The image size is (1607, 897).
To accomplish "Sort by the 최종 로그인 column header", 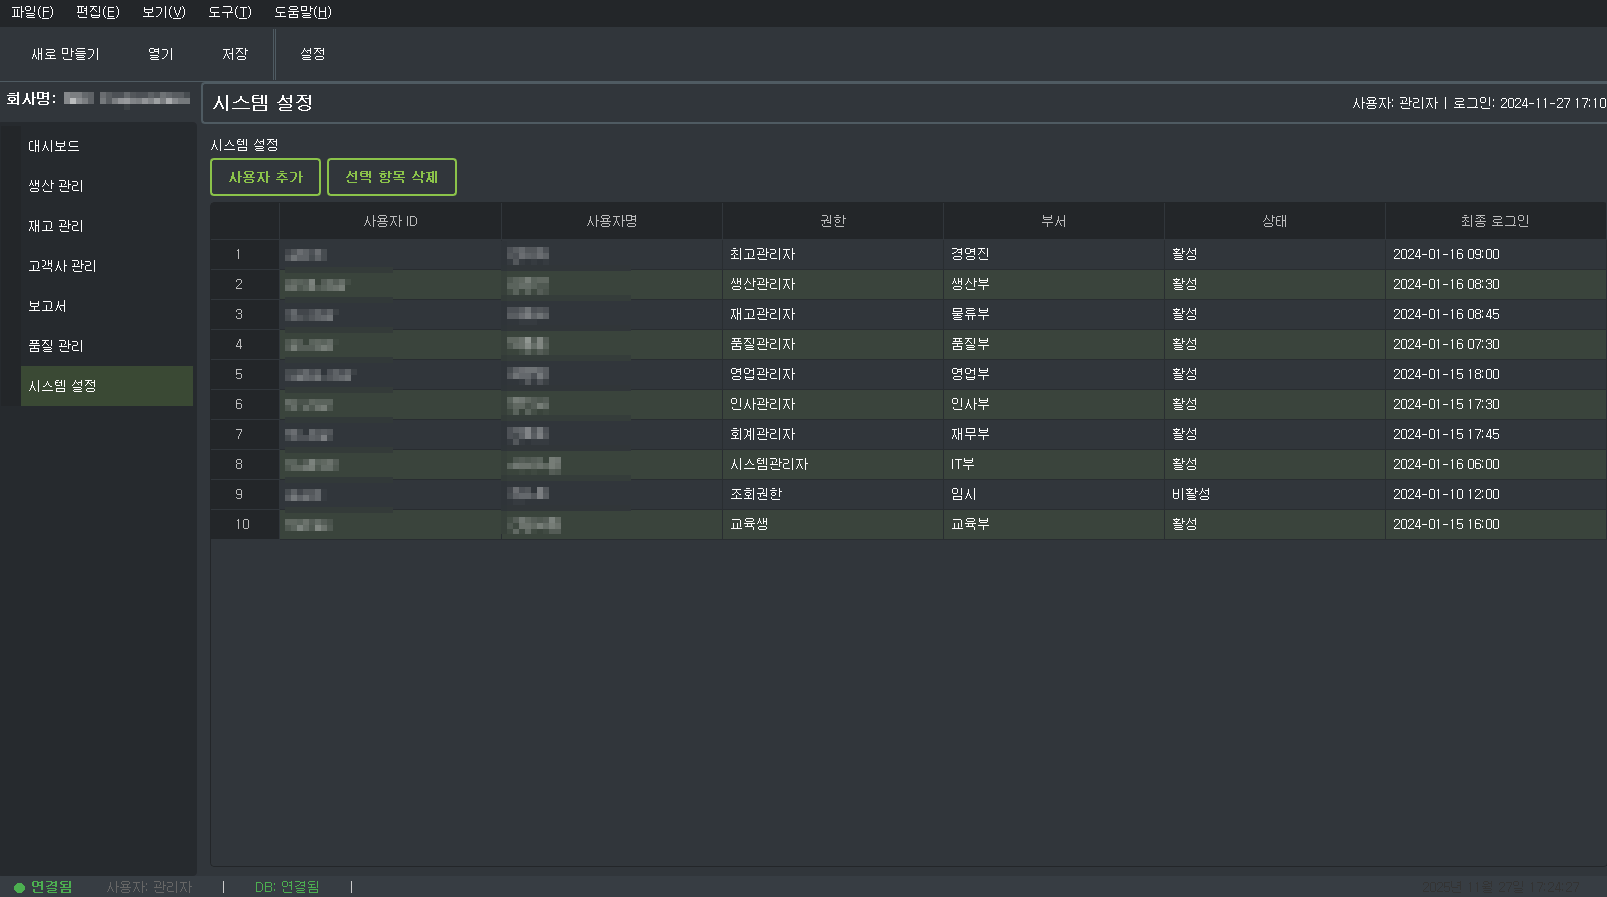I will tap(1494, 221).
